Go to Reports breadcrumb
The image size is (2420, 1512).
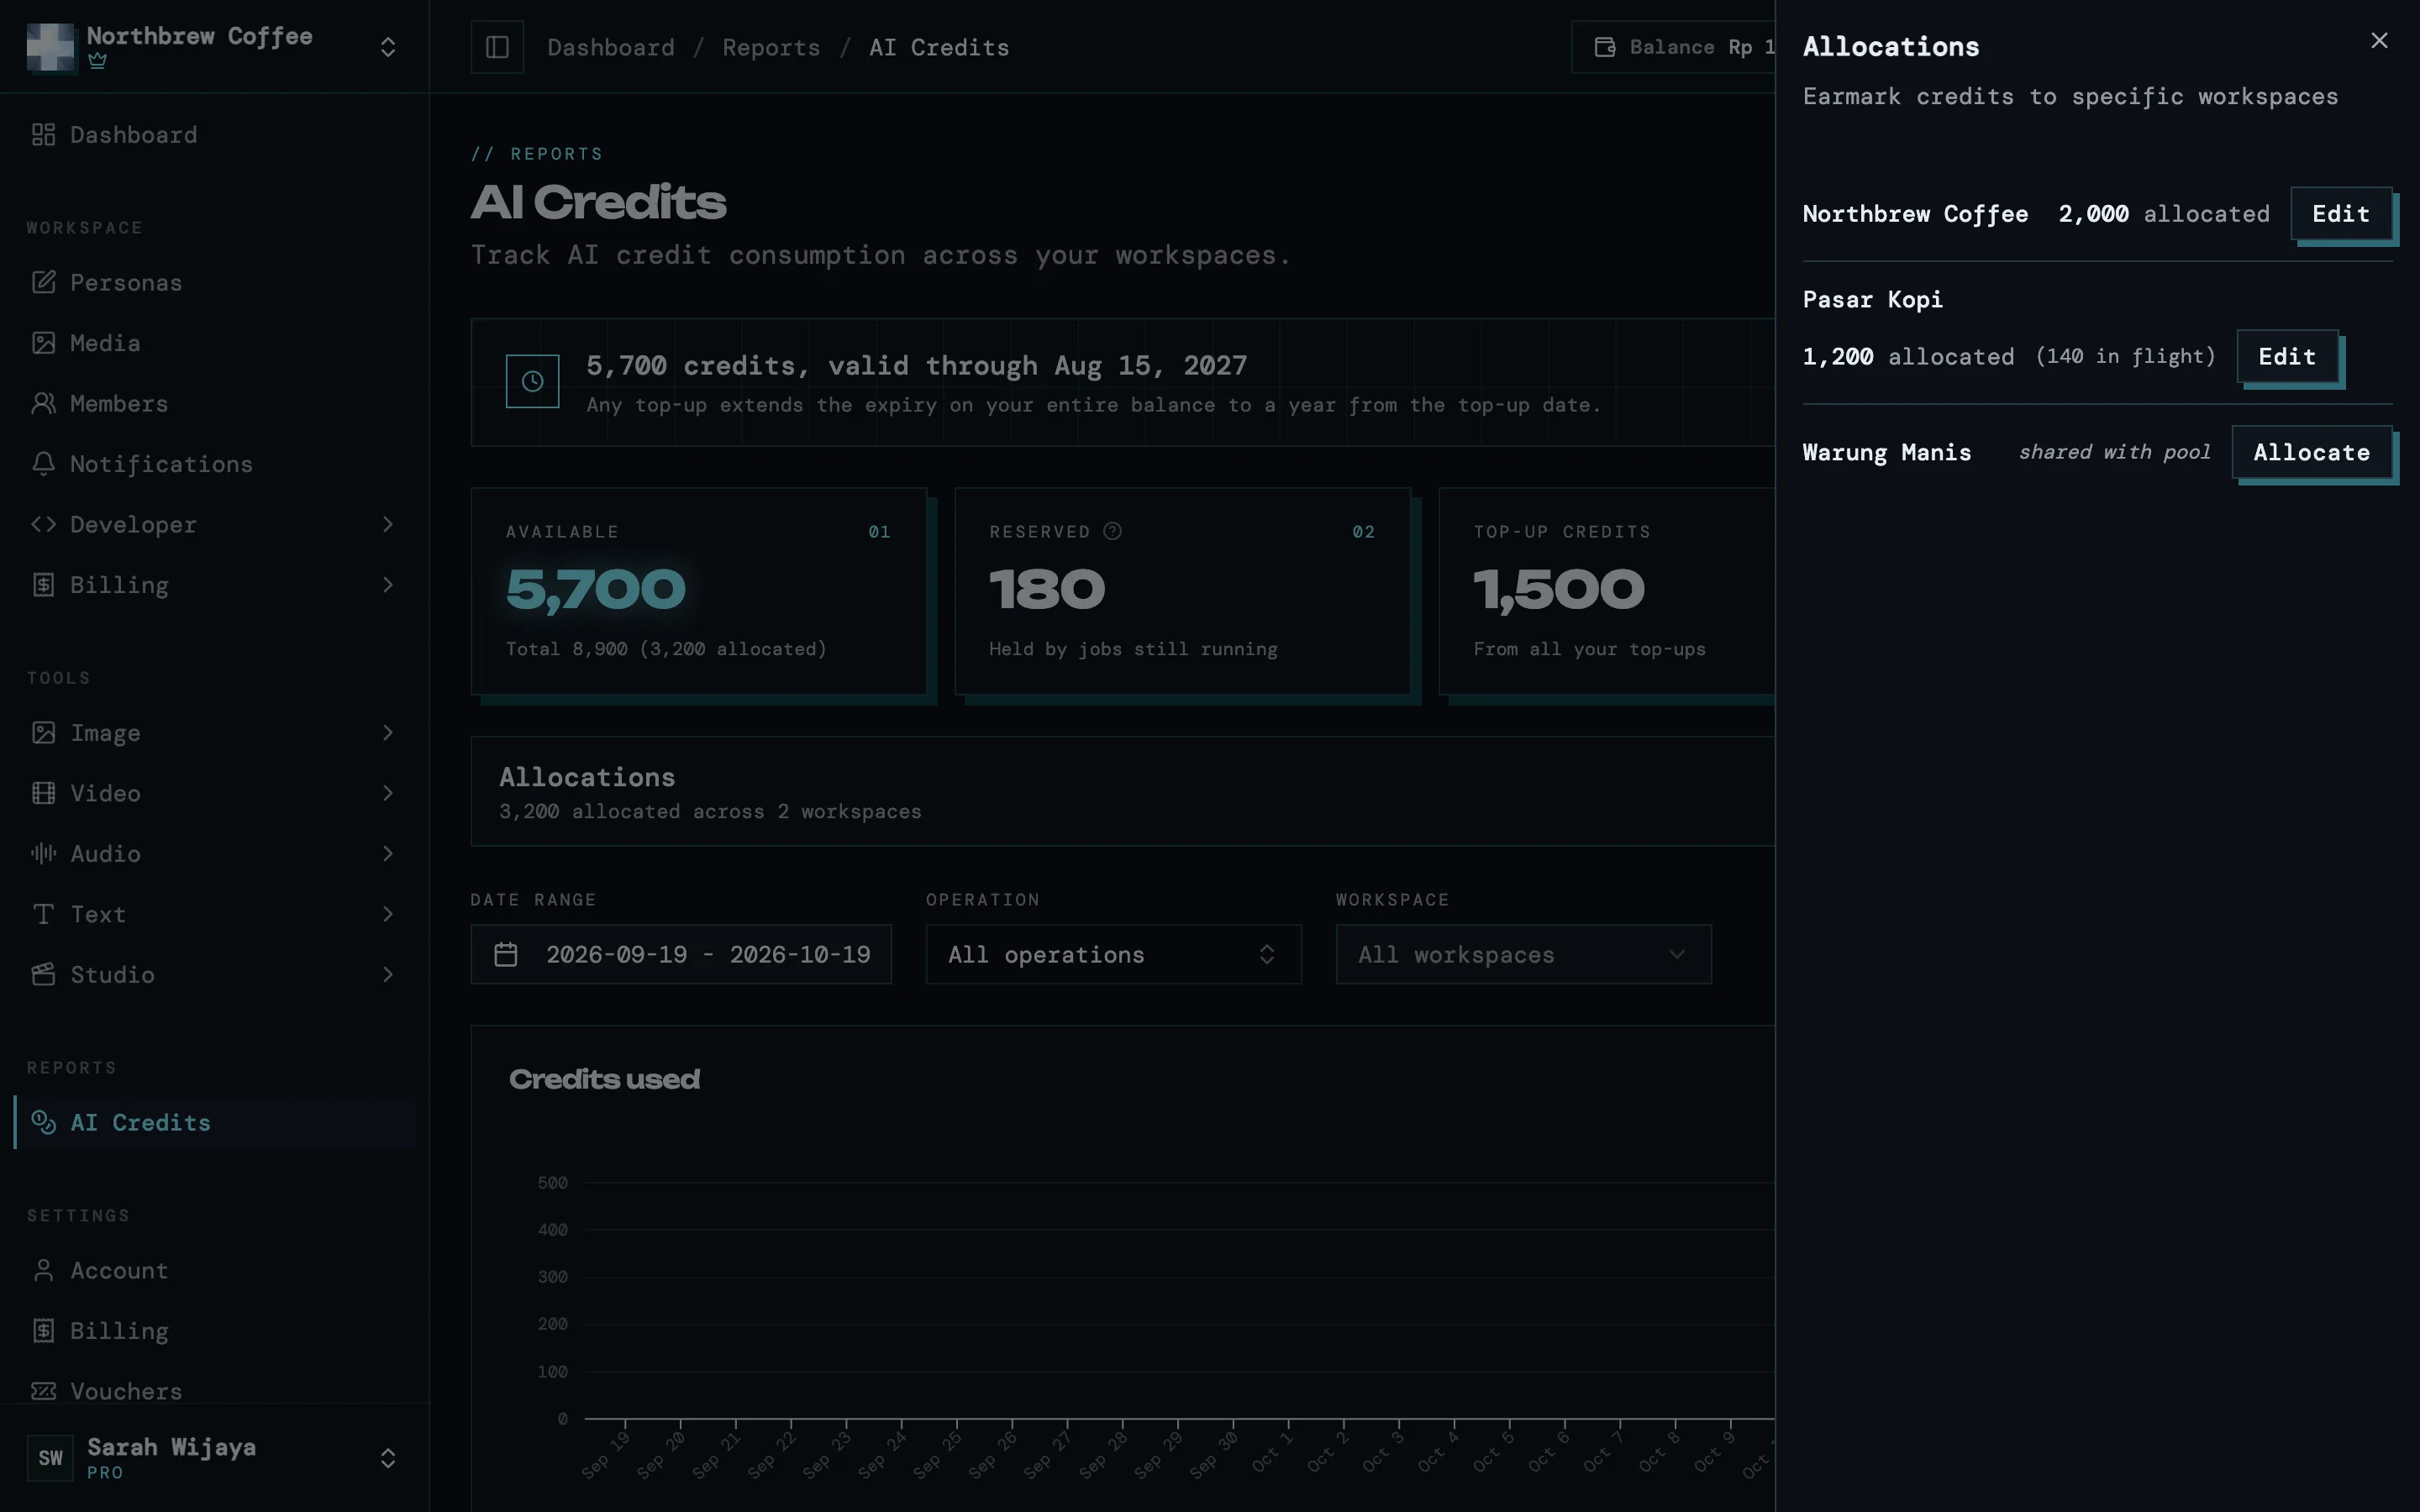771,47
